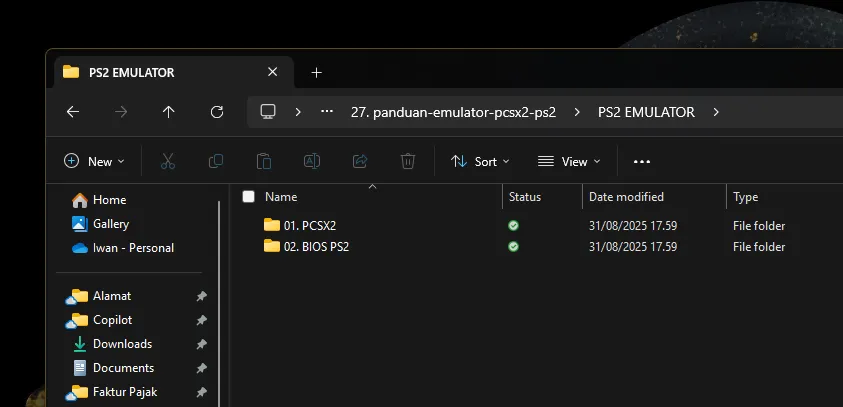This screenshot has width=843, height=407.
Task: Click the pin icon next to Downloads
Action: pos(202,344)
